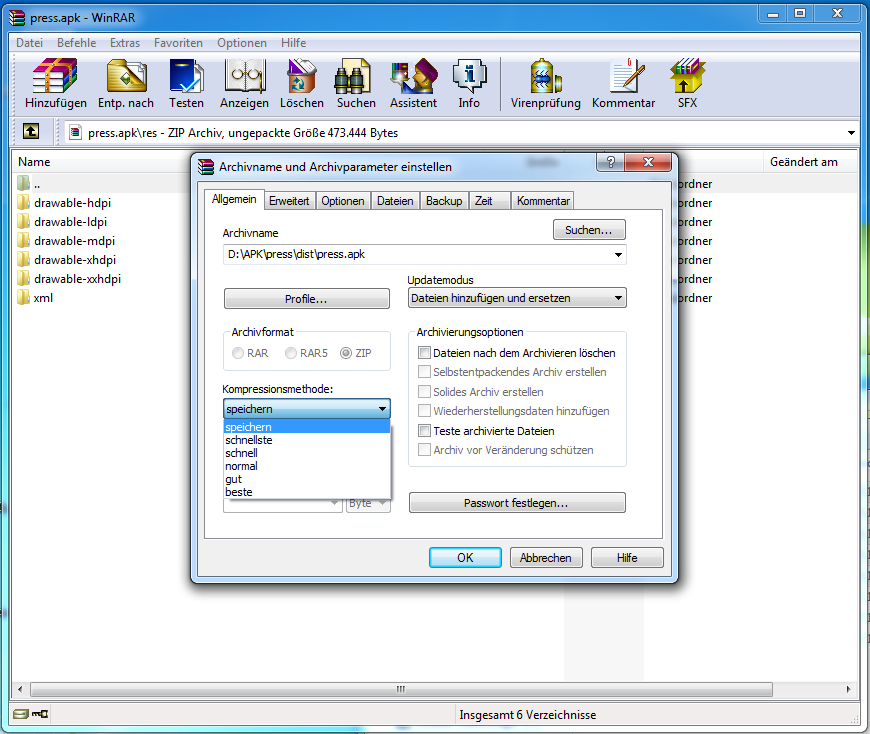Enable Dateien nach dem Archivieren löschen
This screenshot has width=870, height=734.
coord(425,353)
